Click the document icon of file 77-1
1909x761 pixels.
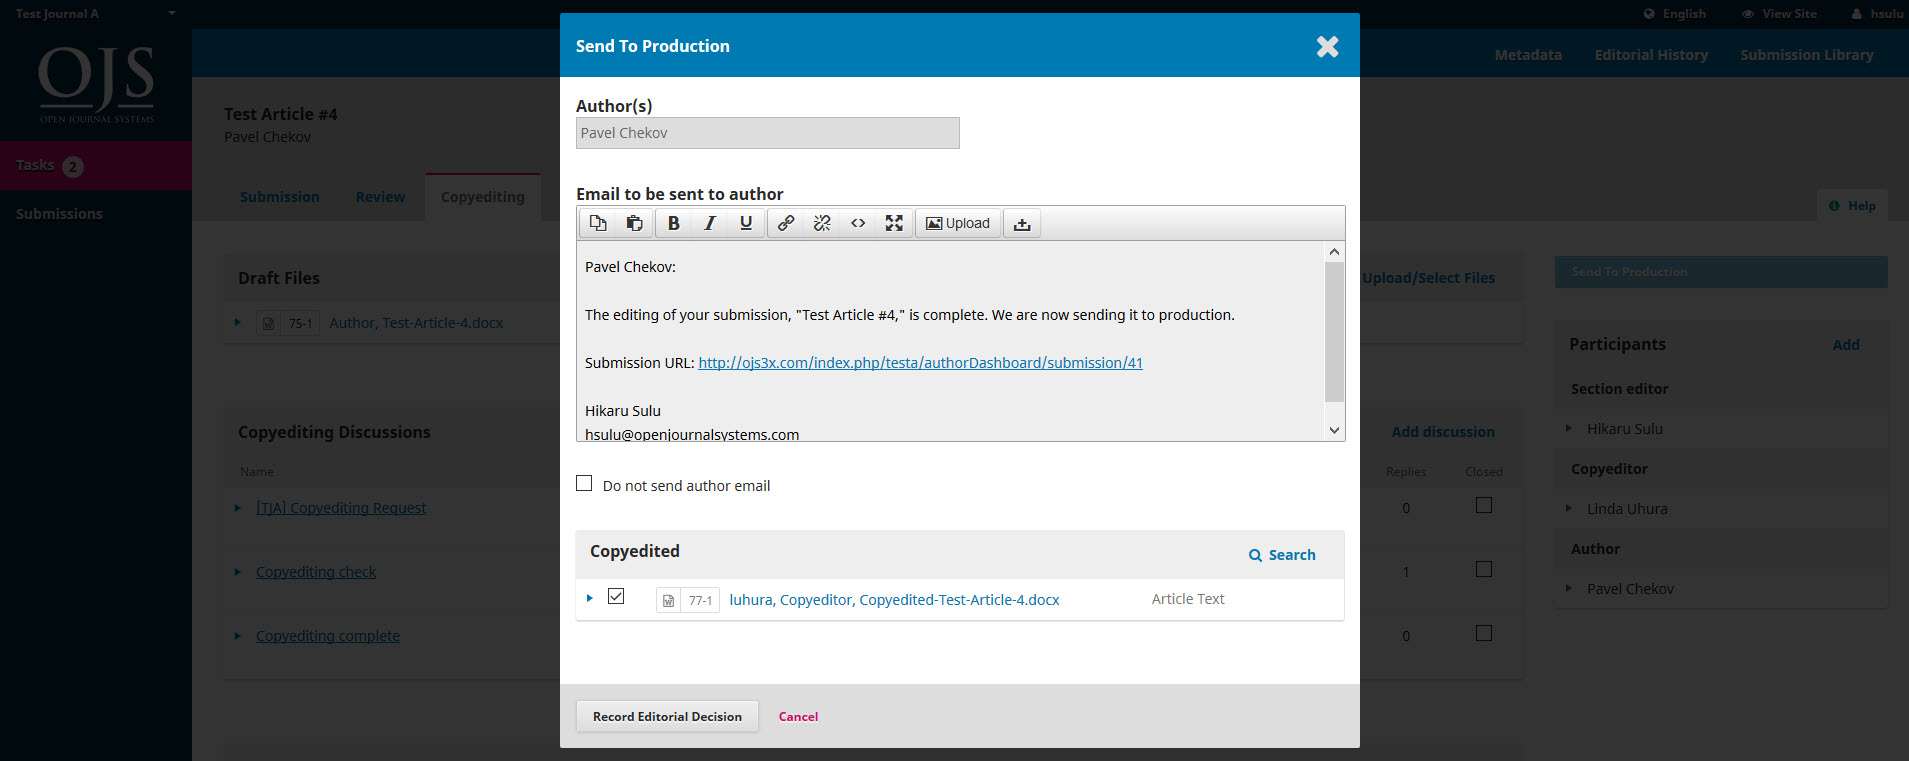tap(668, 600)
